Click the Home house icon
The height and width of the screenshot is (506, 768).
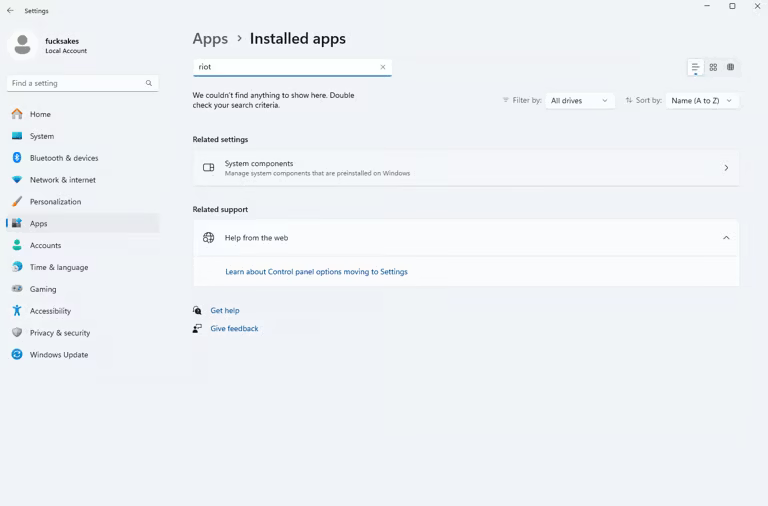[x=17, y=114]
